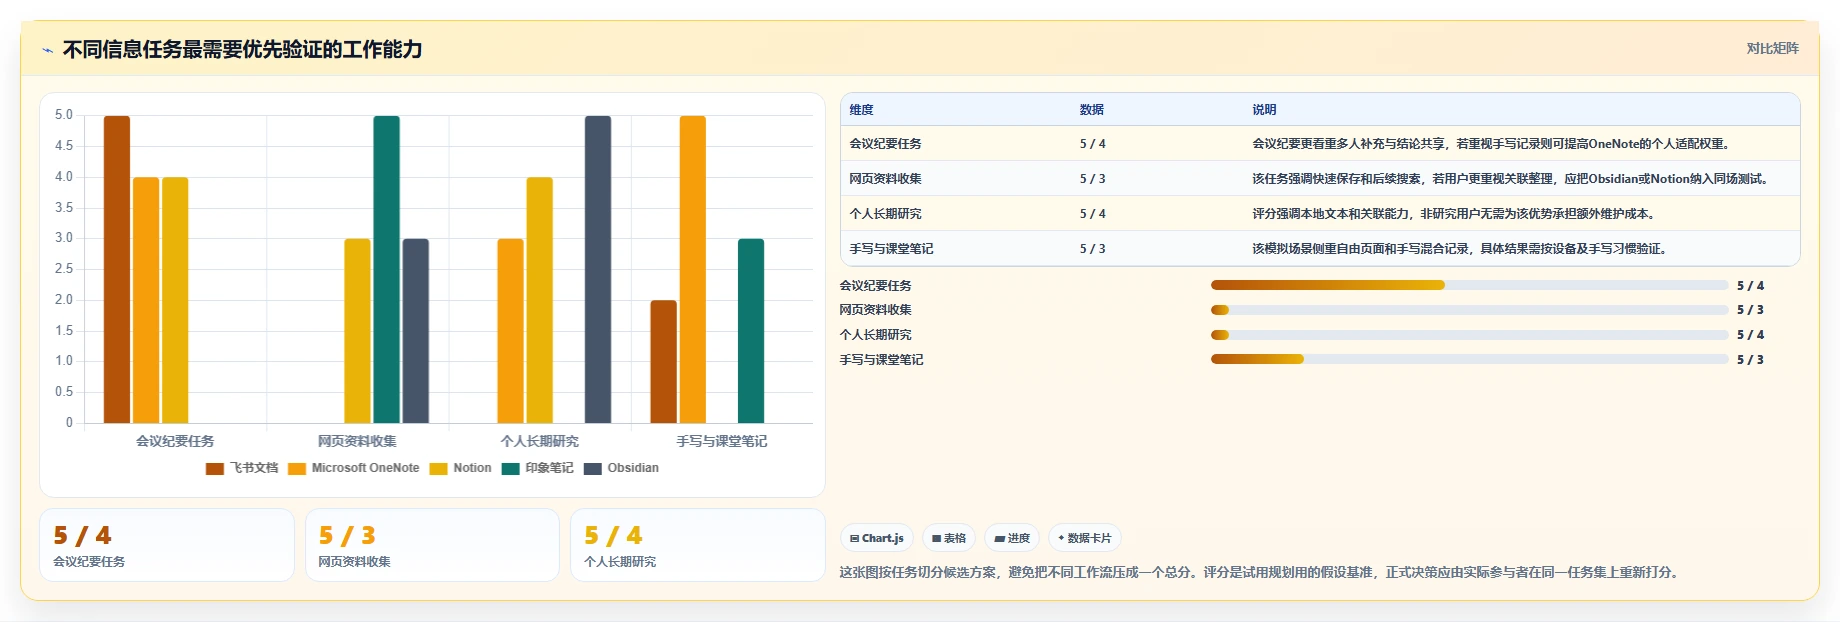1840x622 pixels.
Task: Click footer note starting 这张图按任务切分候选方案
Action: (x=1261, y=573)
